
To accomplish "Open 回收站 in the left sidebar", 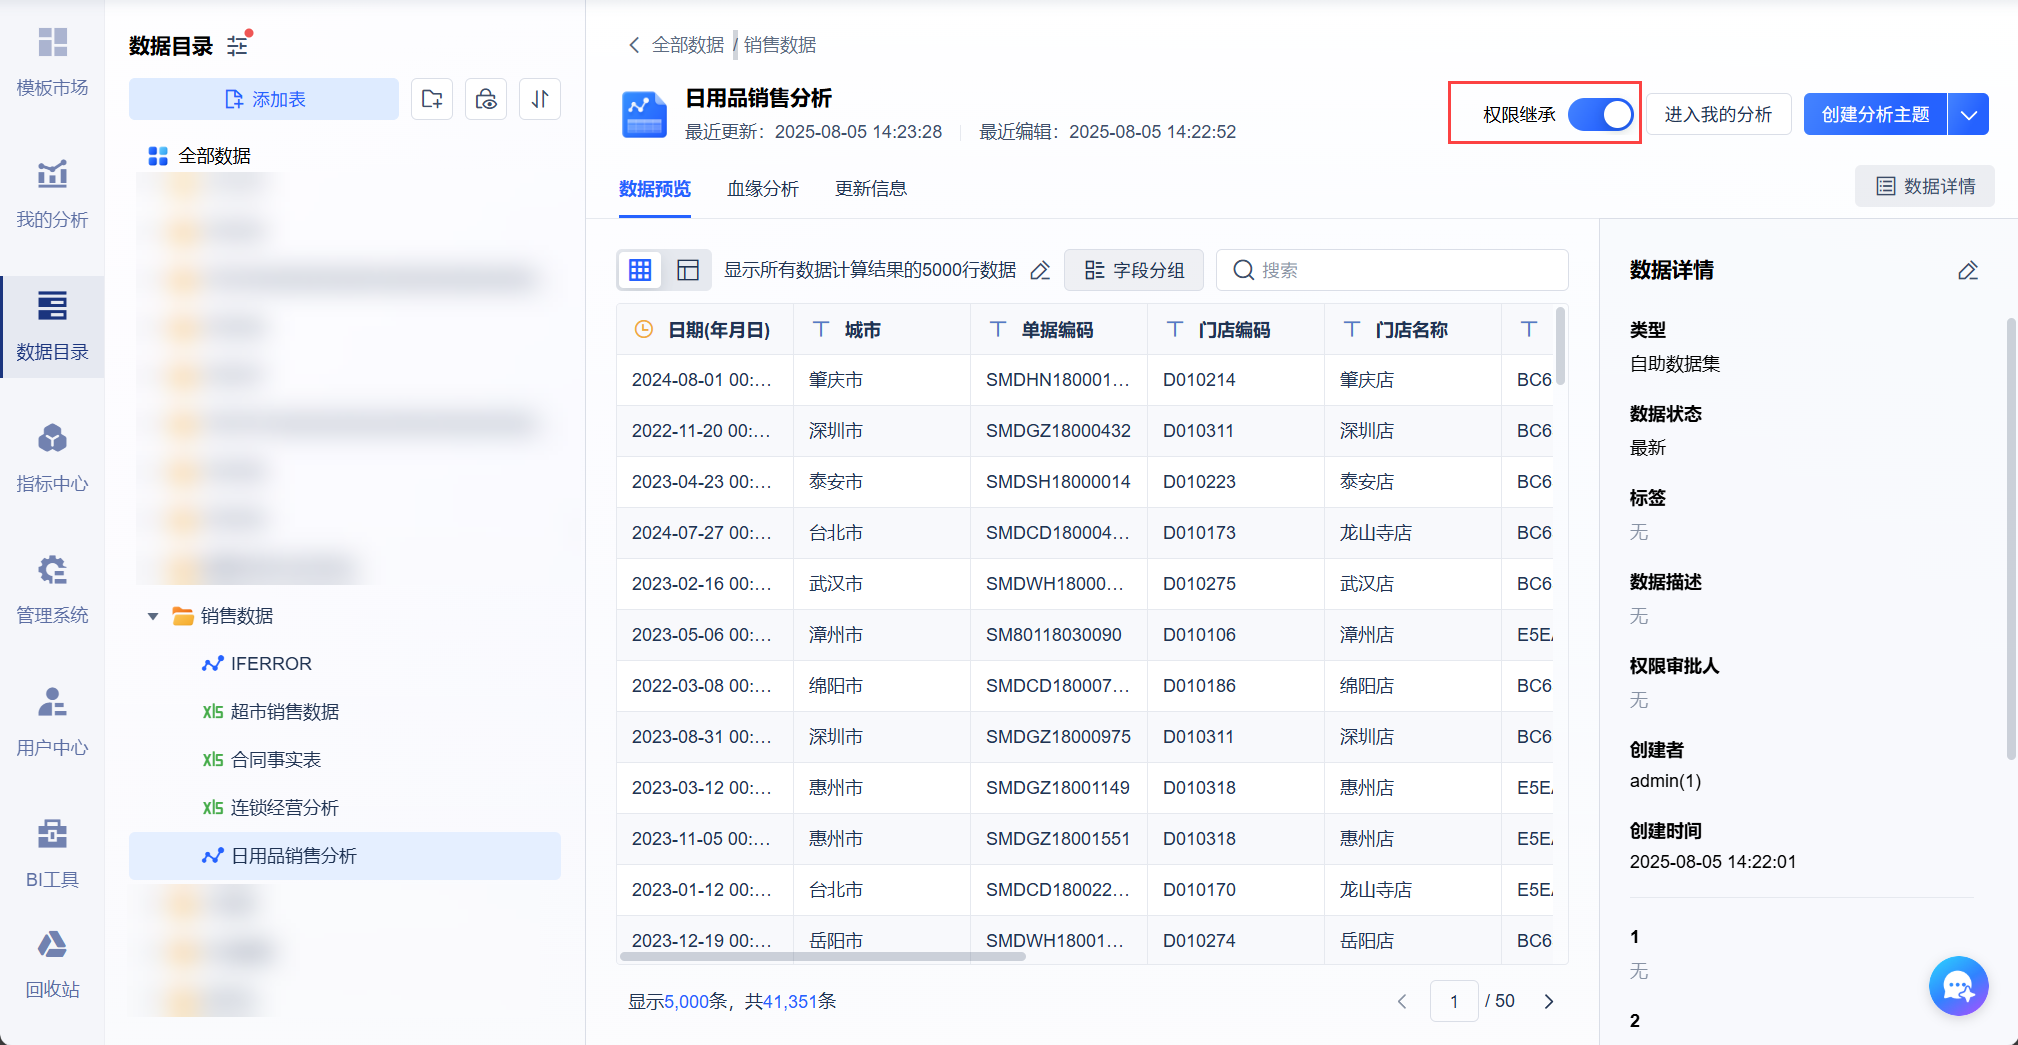I will [x=52, y=964].
